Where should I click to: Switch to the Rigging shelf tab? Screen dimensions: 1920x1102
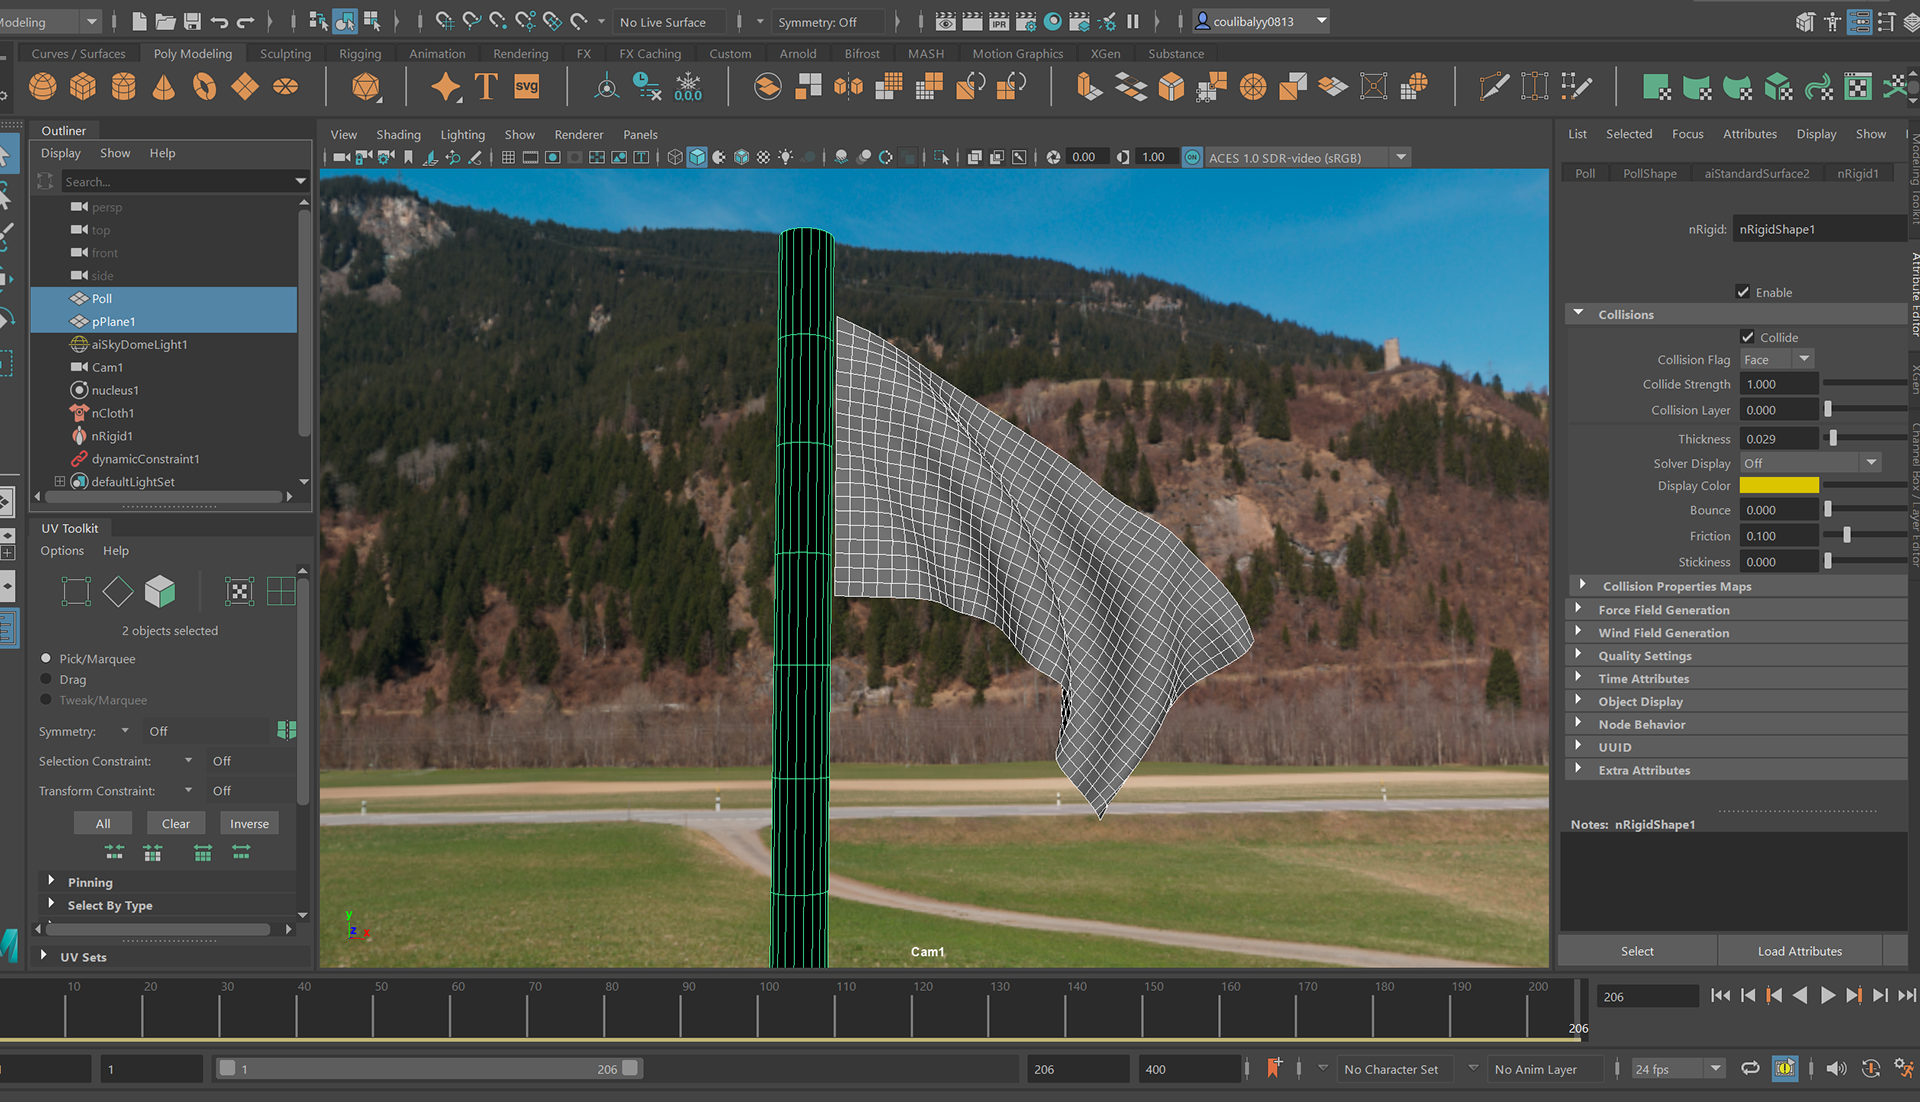pos(360,54)
